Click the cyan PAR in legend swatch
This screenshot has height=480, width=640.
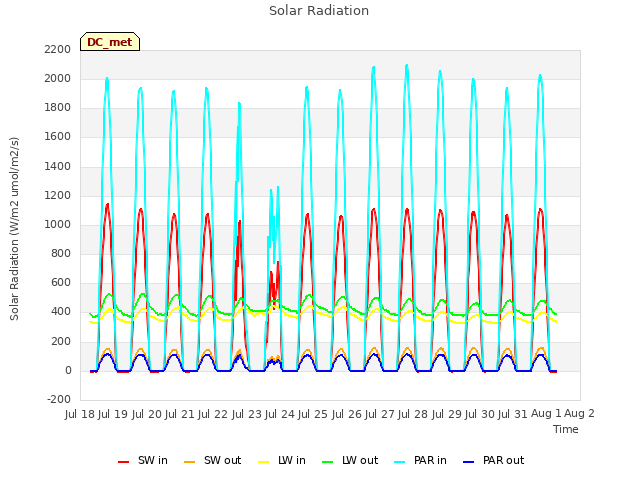click(400, 462)
